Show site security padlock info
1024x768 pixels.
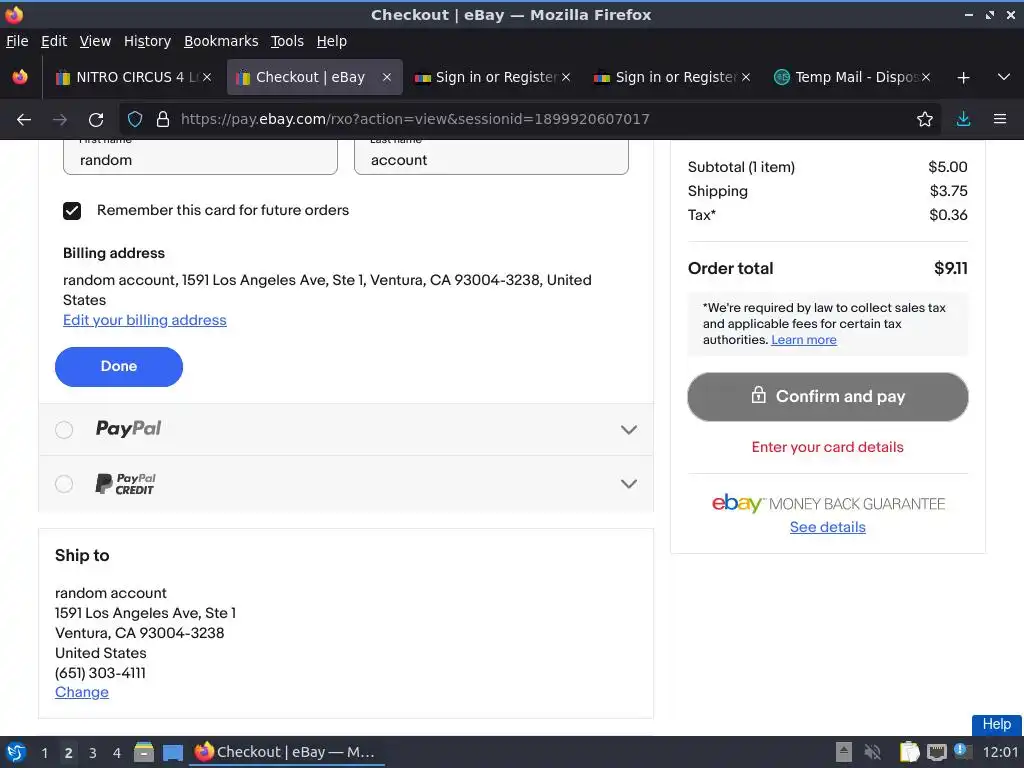(x=163, y=119)
